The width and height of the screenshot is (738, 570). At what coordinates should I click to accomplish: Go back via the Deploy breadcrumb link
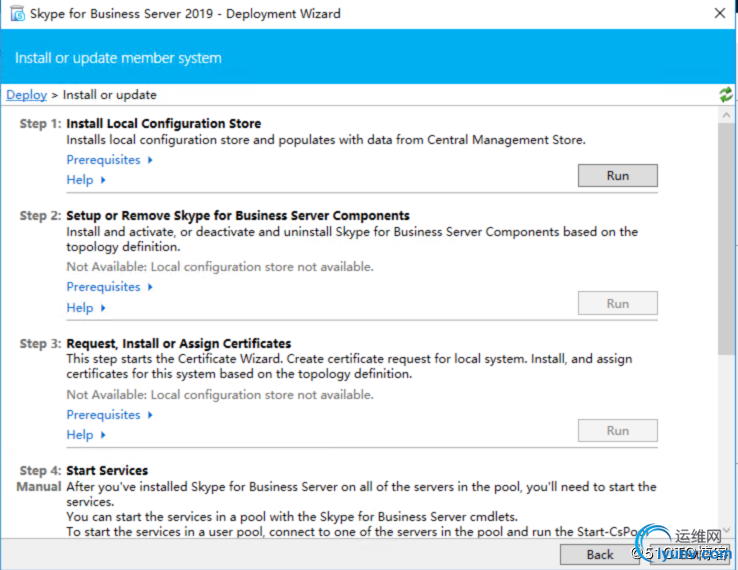coord(26,95)
